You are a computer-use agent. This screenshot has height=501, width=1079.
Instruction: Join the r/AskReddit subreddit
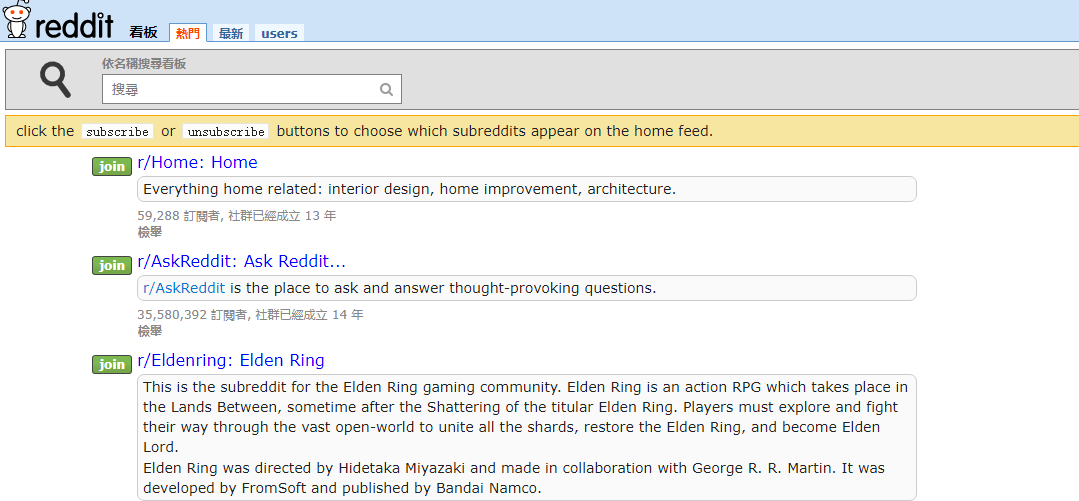point(111,266)
